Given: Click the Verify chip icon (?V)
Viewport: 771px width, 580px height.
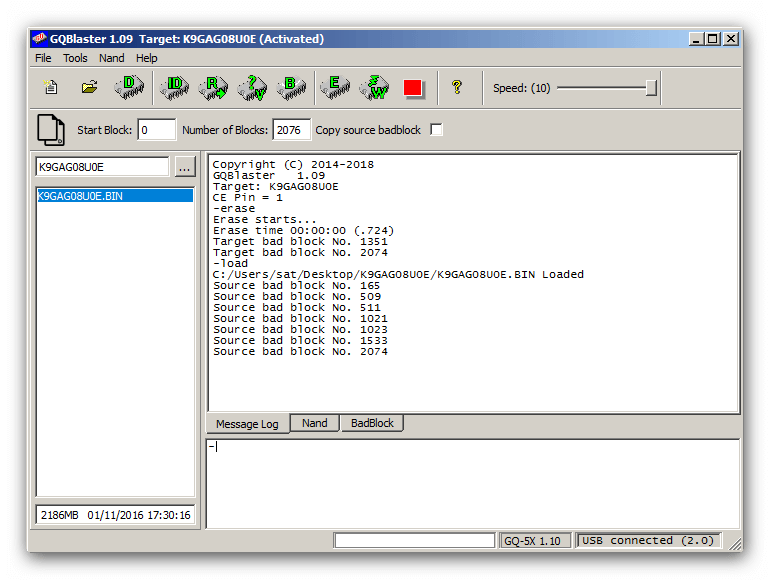Looking at the screenshot, I should tap(252, 88).
